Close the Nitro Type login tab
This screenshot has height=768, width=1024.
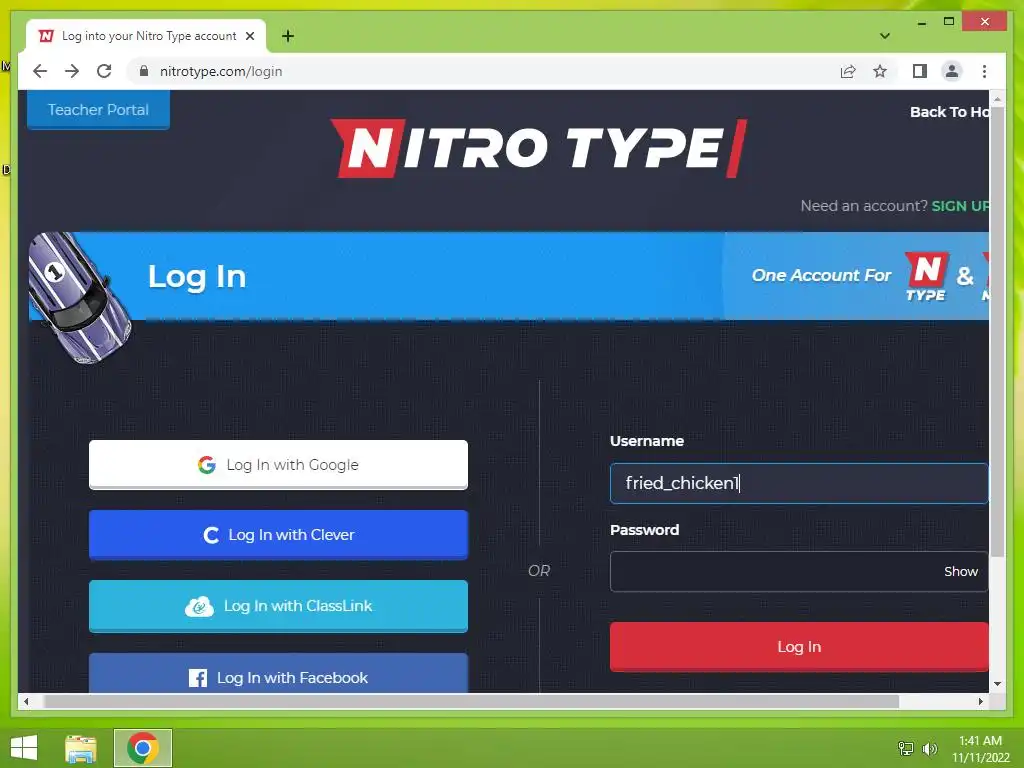tap(249, 36)
